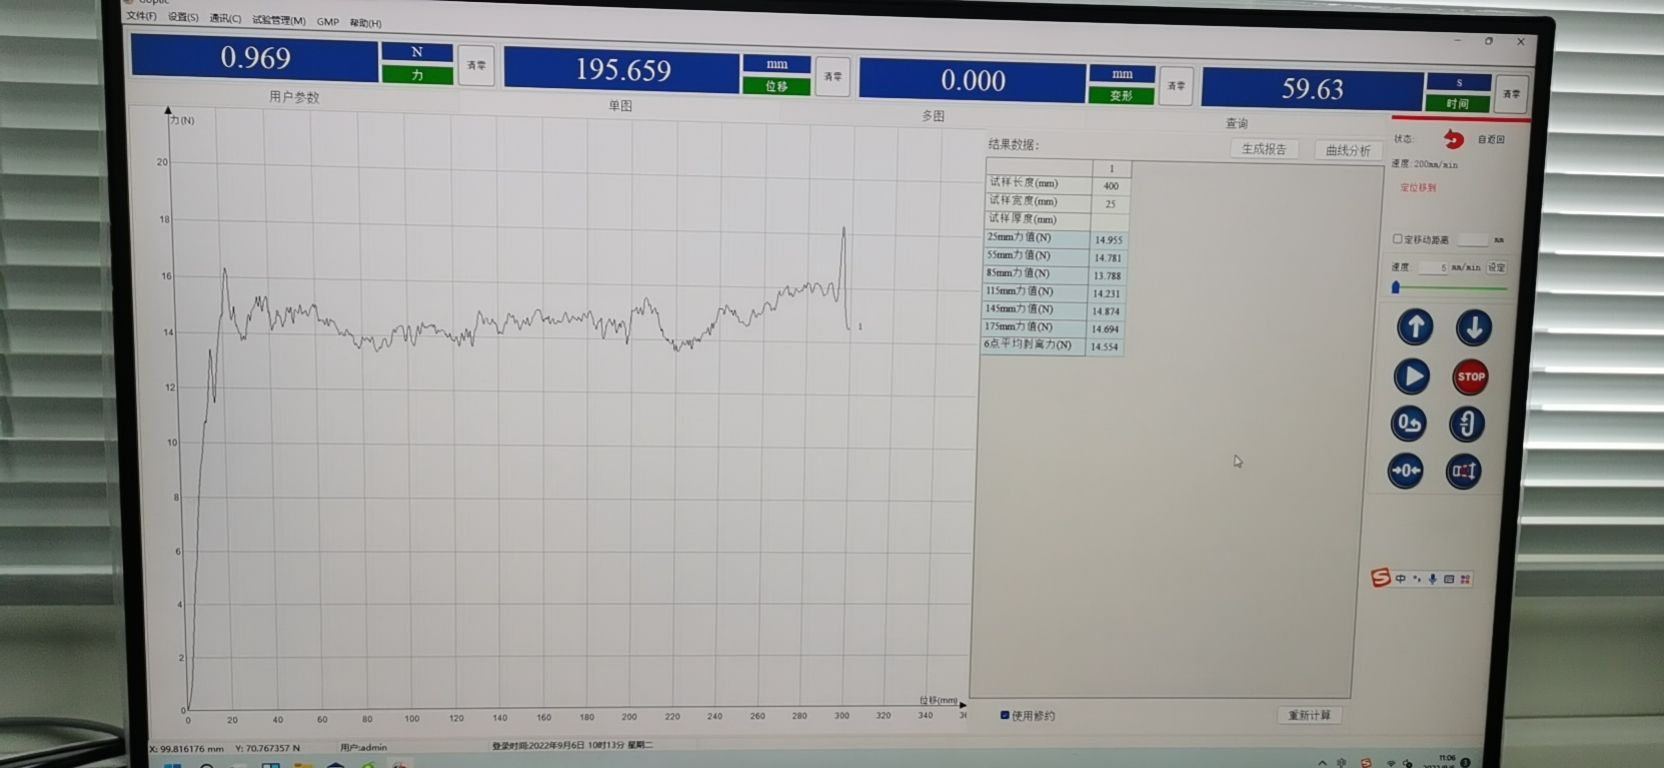Open the Sogou toolbox grid icon
The image size is (1664, 768).
1465,579
